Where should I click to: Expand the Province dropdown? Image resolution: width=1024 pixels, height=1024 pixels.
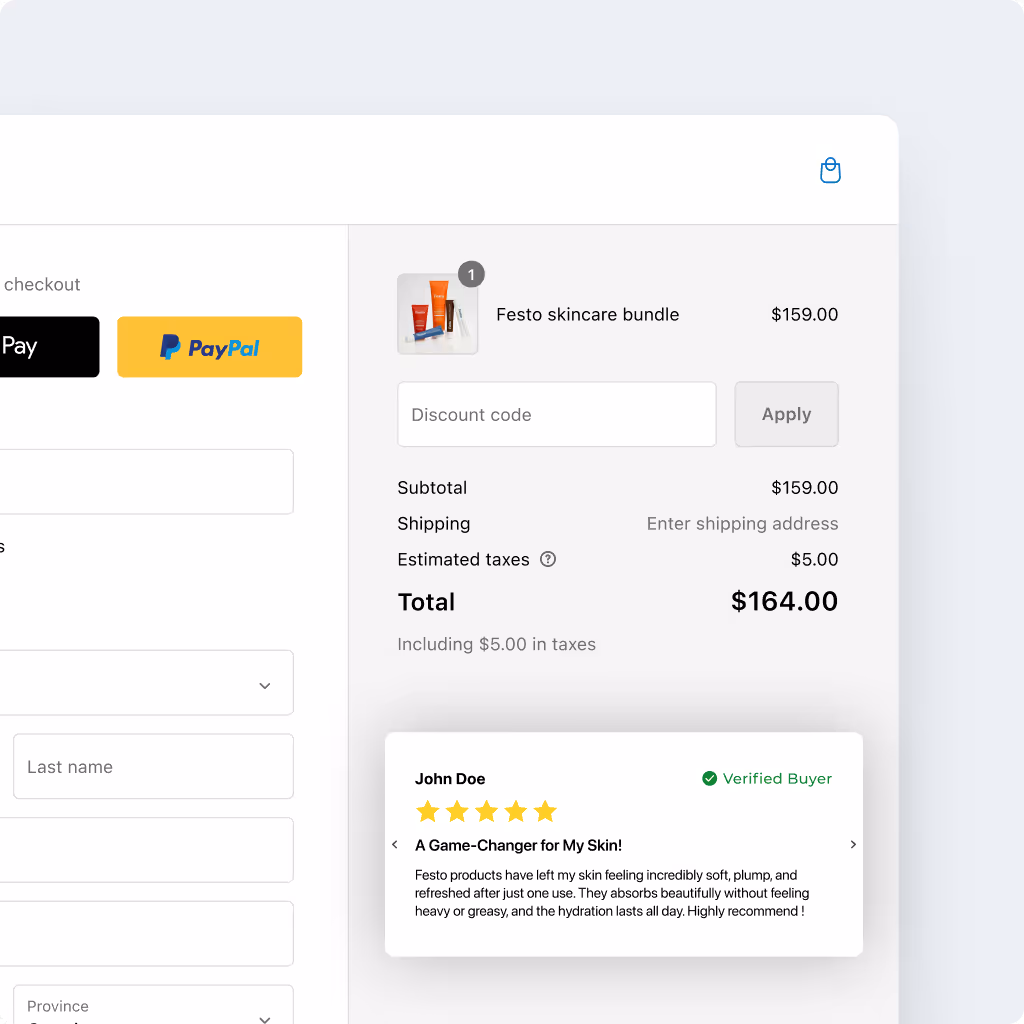(153, 1004)
